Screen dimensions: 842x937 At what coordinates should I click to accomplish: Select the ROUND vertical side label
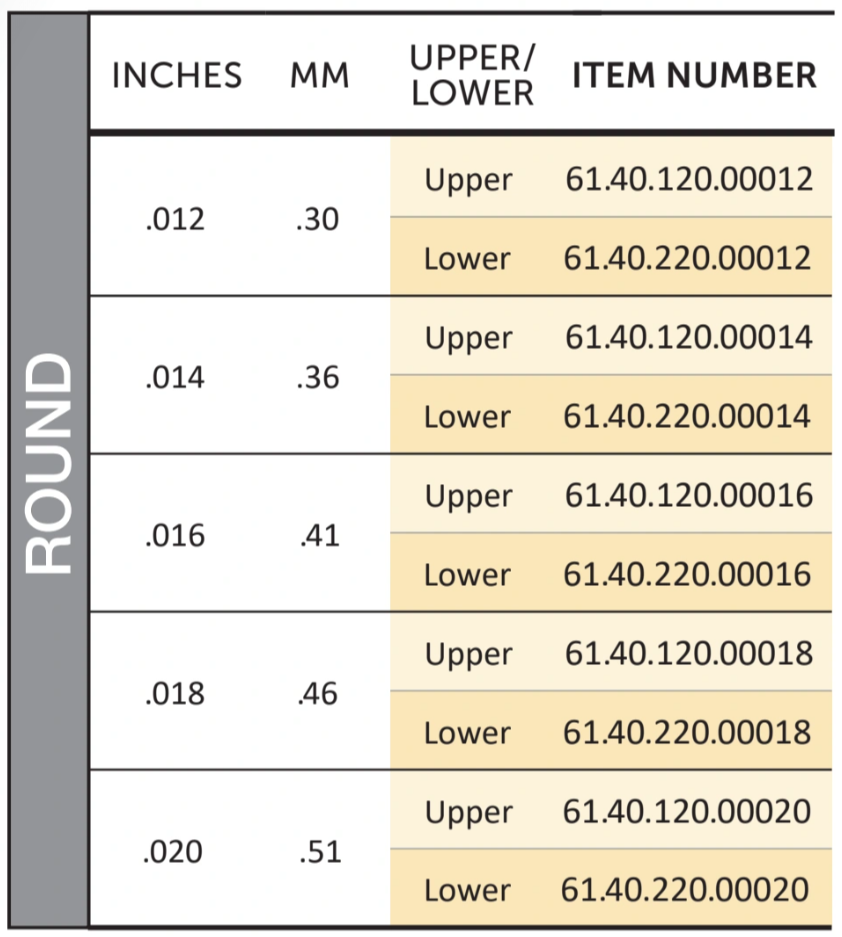[x=48, y=464]
